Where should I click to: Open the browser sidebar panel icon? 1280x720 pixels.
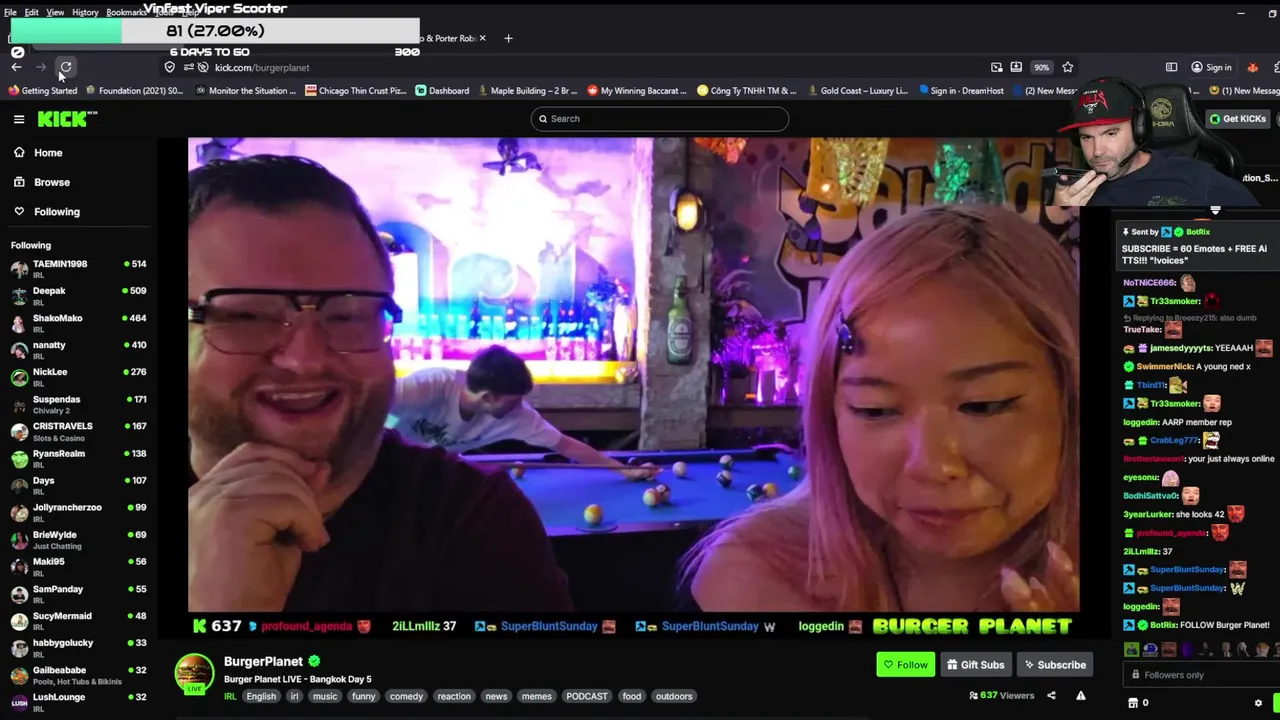(x=1171, y=67)
